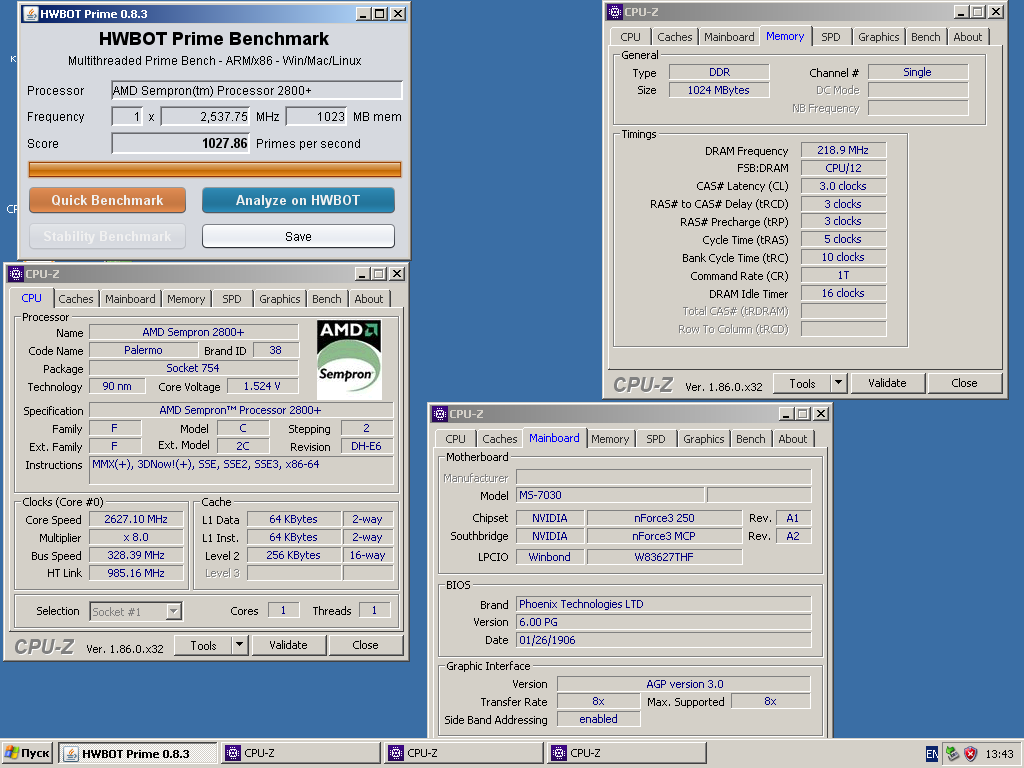Screen dimensions: 1024x768
Task: Open Bench tab in CPU-Z Mainboard window
Action: 750,439
